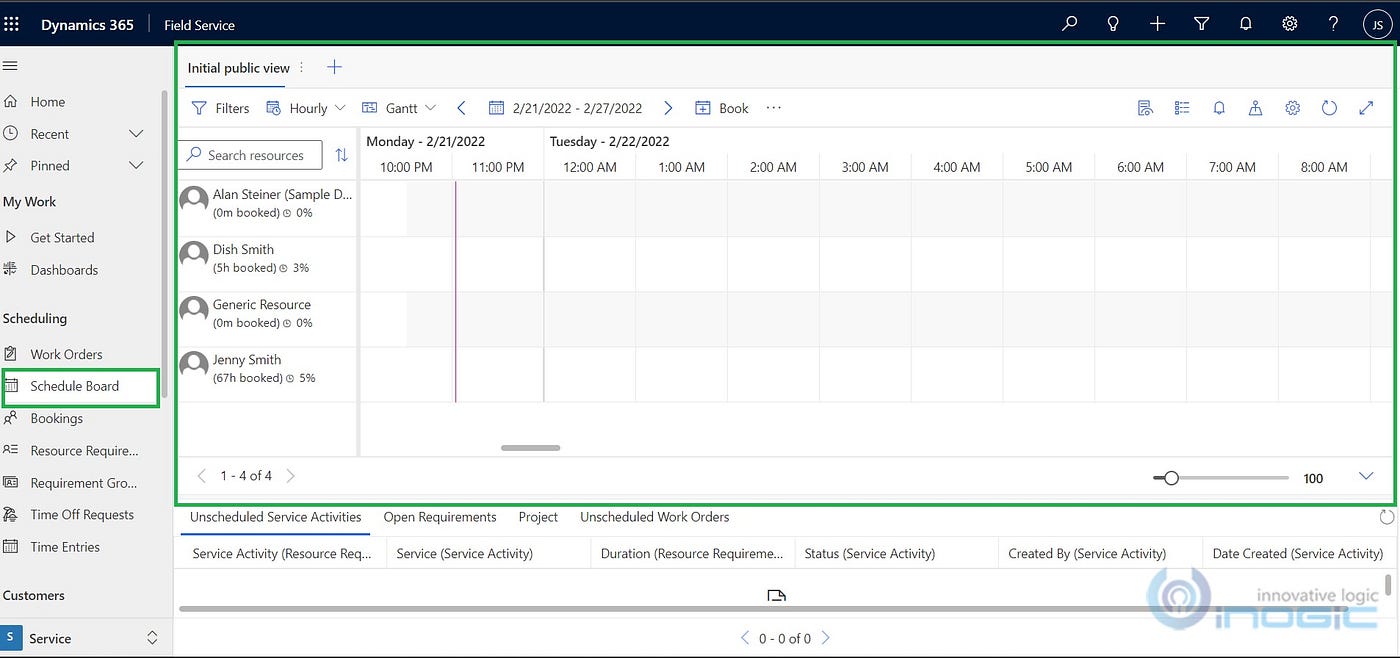This screenshot has width=1400, height=658.
Task: Open the advanced find funnel icon
Action: (1202, 24)
